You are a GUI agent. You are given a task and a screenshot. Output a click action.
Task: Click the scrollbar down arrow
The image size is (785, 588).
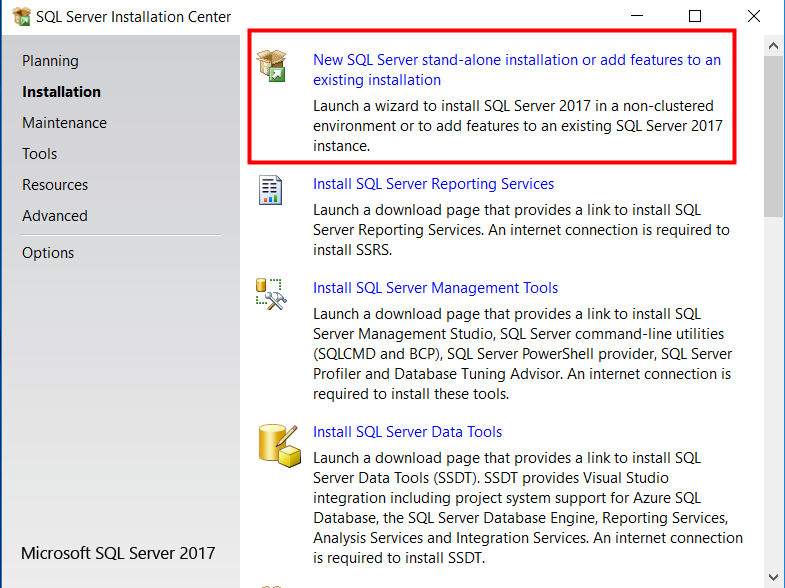click(x=773, y=577)
